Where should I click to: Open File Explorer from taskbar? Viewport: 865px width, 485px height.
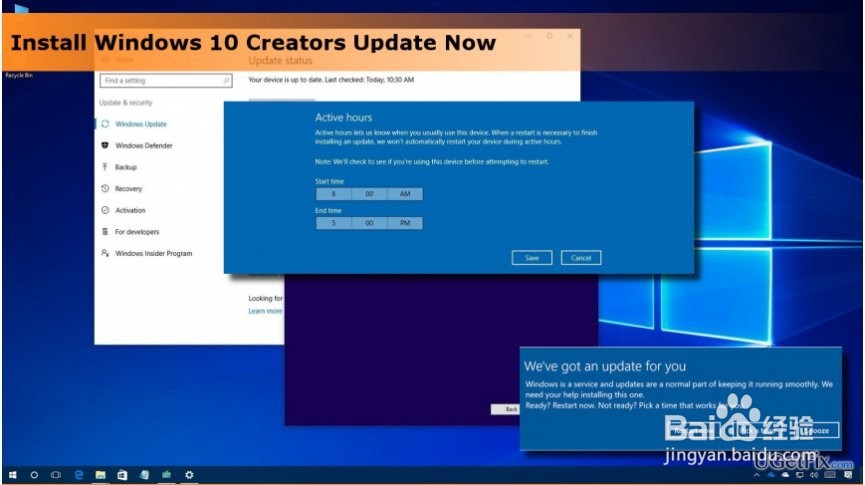pos(100,475)
